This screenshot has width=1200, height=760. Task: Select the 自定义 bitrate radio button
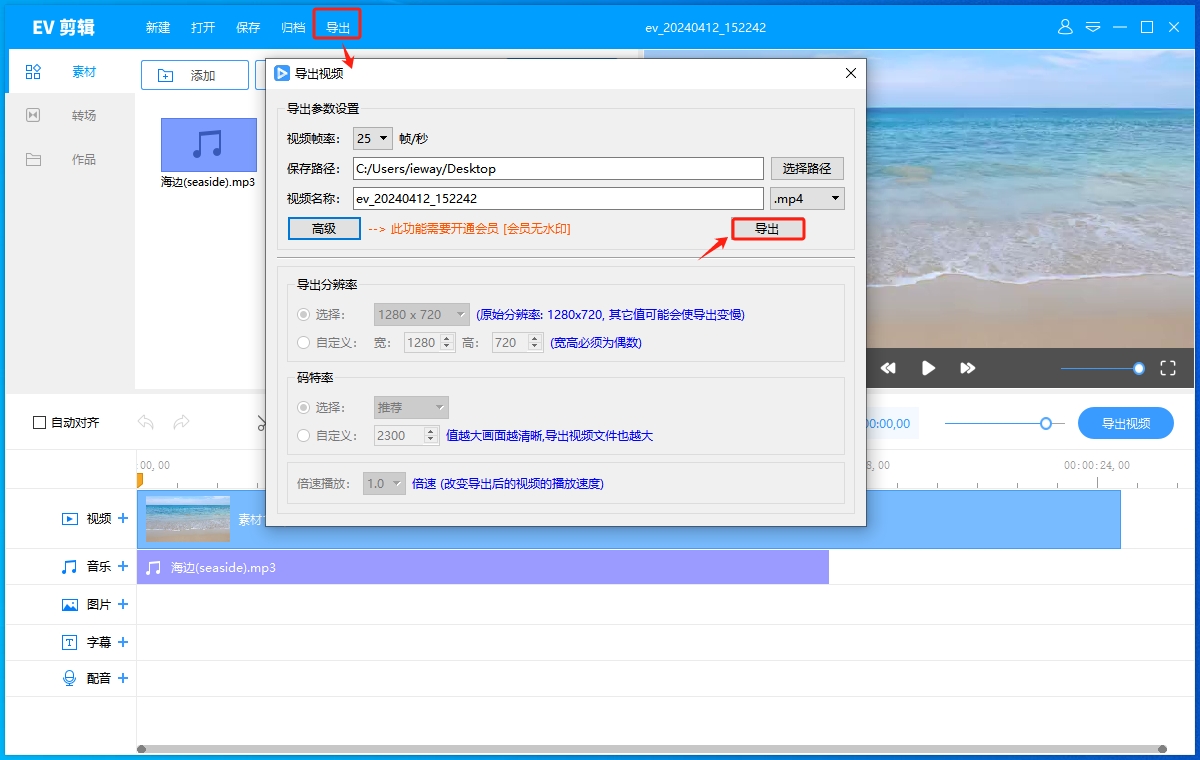click(304, 435)
